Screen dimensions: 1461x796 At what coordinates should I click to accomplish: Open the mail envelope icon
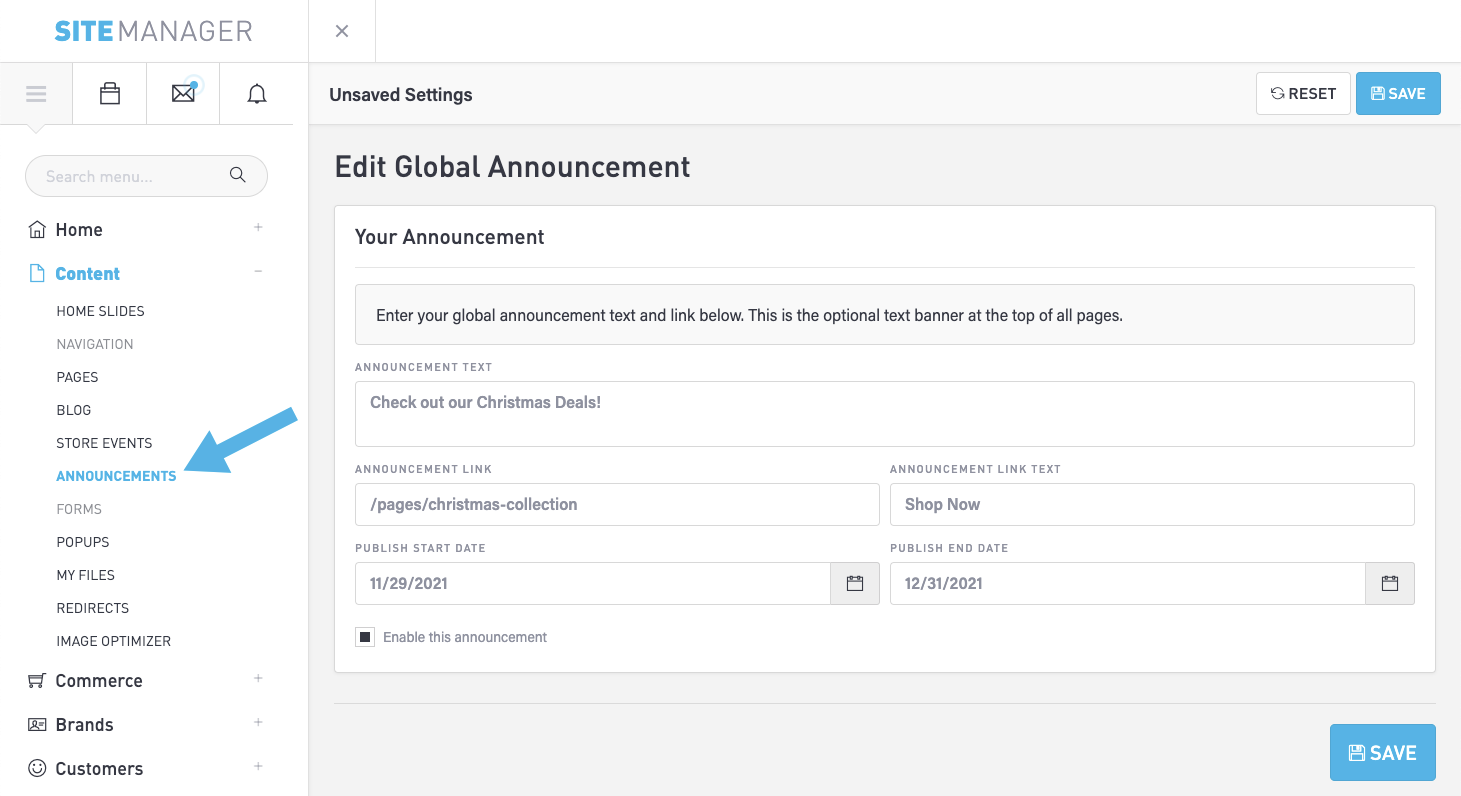[183, 94]
